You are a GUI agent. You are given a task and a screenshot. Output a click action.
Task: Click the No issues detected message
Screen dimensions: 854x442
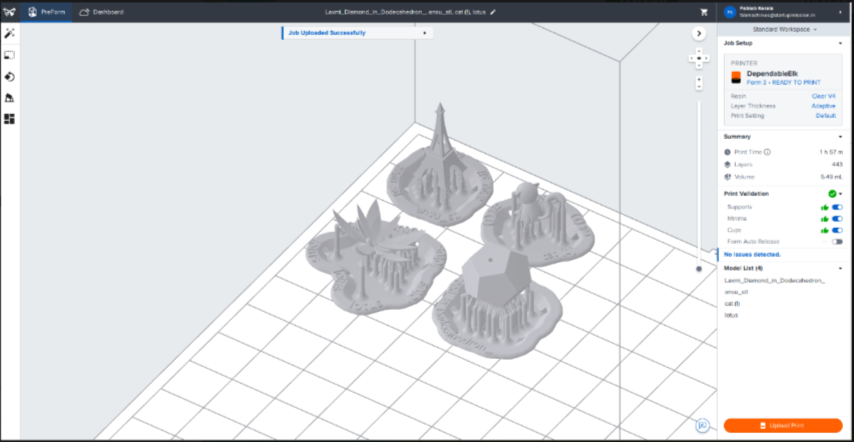(753, 254)
